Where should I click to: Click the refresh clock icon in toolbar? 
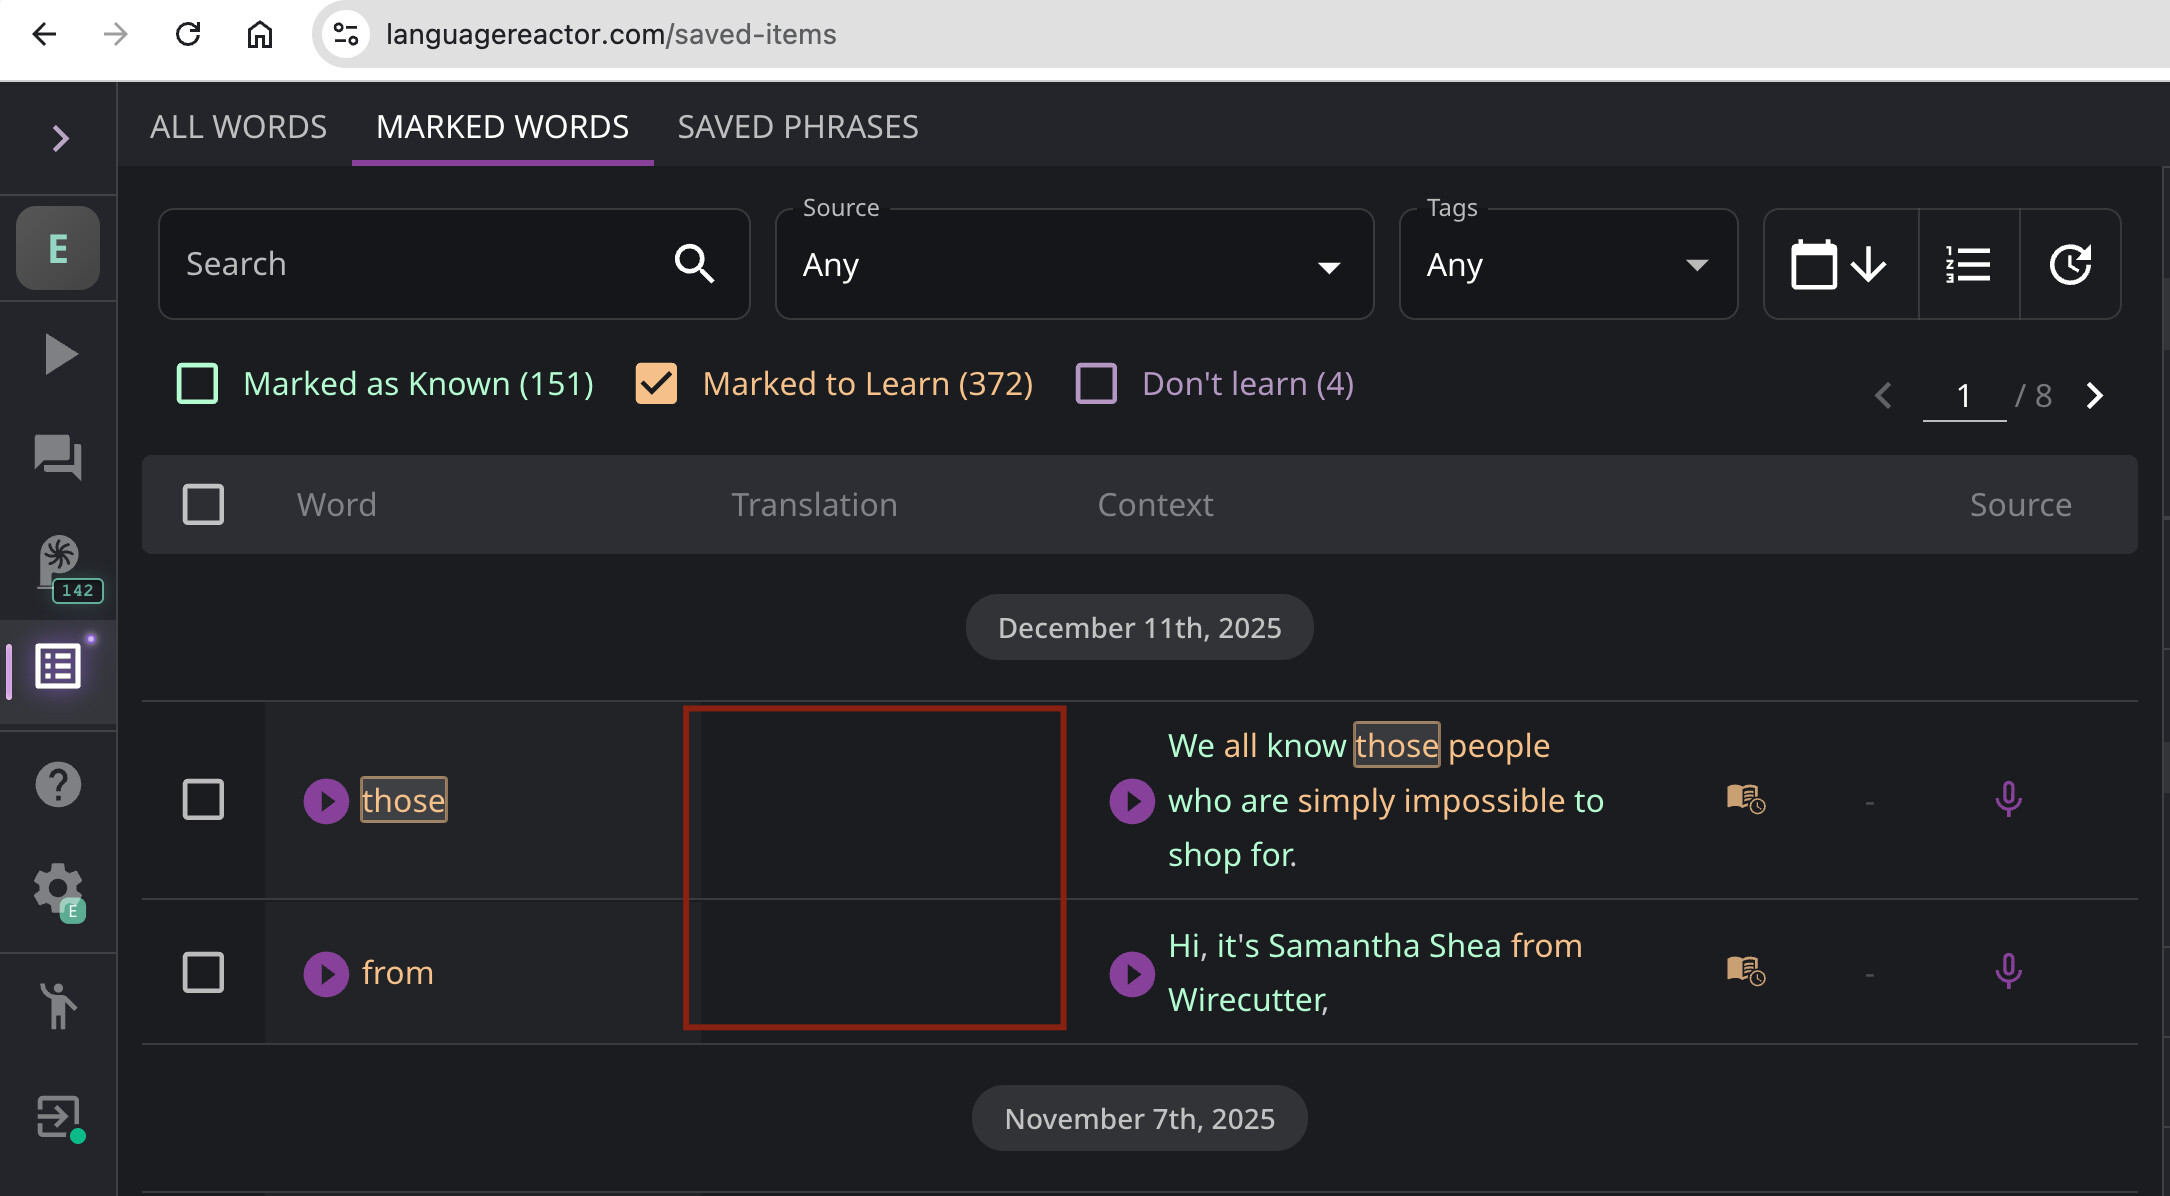tap(2069, 265)
